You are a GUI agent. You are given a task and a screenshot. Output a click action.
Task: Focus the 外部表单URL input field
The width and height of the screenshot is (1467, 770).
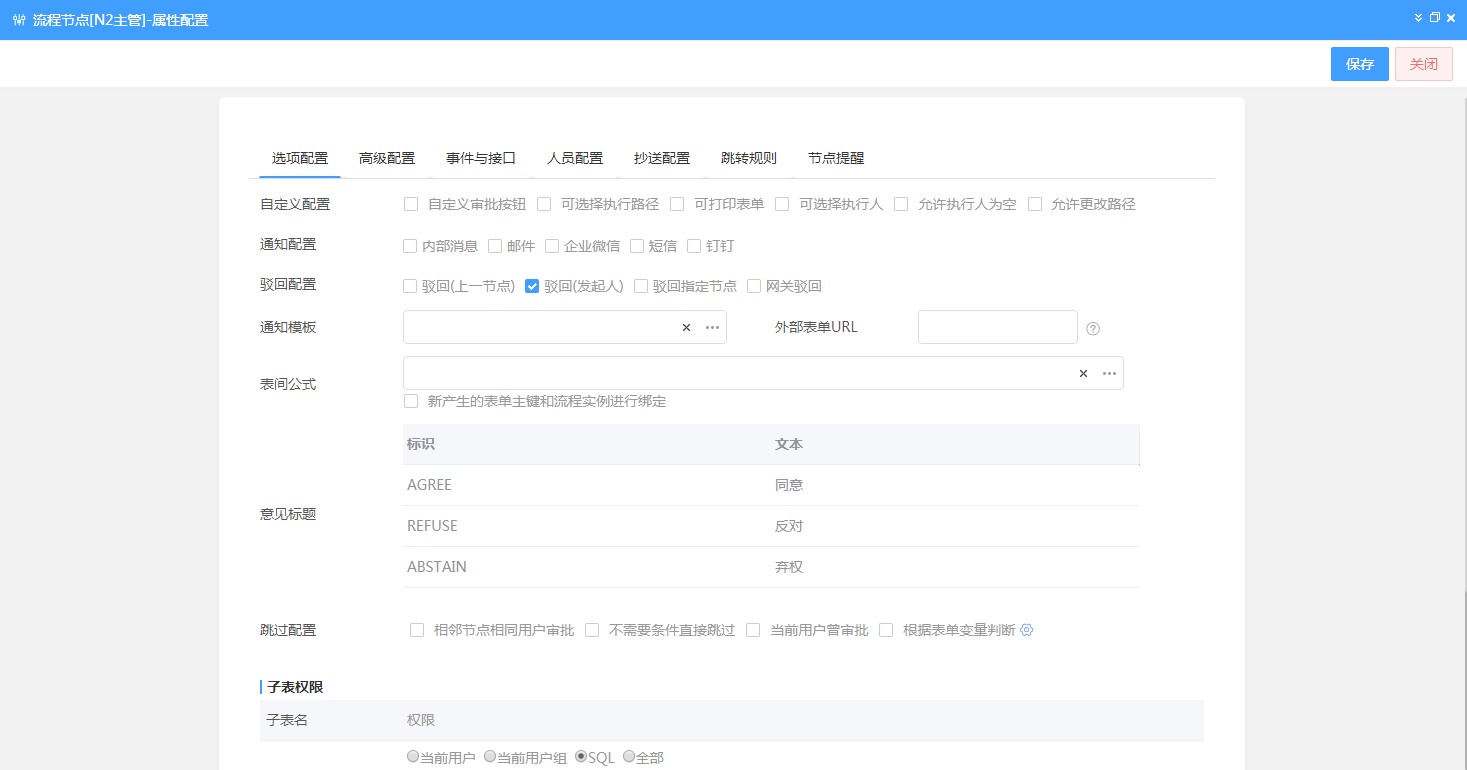[x=998, y=327]
